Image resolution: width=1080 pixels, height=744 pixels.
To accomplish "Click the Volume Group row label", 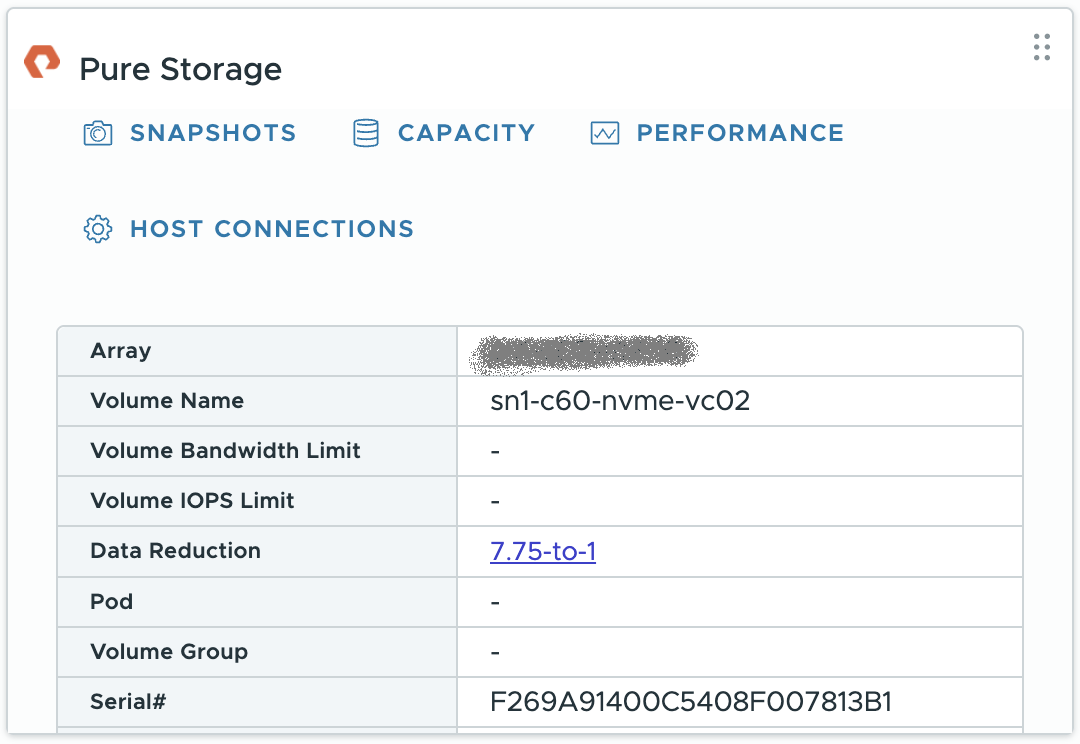I will 166,651.
